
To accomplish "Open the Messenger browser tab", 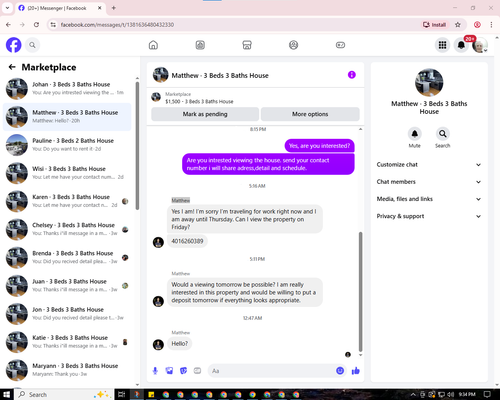I will [x=60, y=8].
